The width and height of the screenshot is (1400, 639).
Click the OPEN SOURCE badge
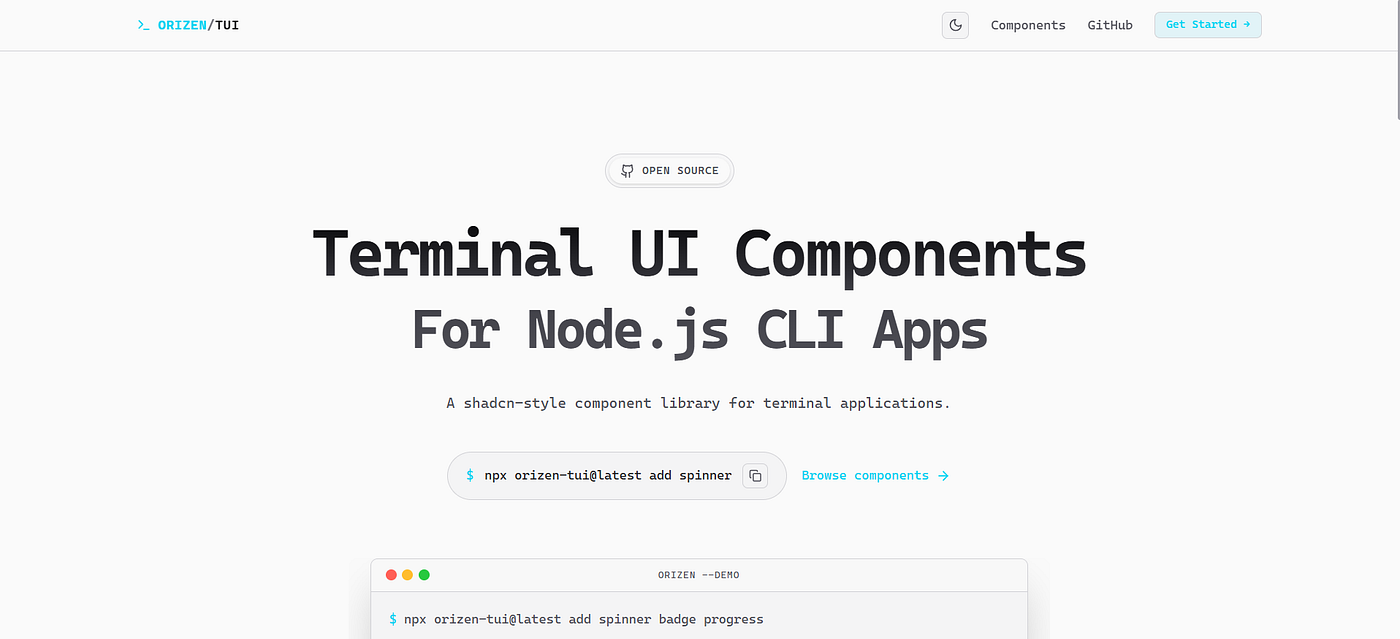pyautogui.click(x=669, y=171)
